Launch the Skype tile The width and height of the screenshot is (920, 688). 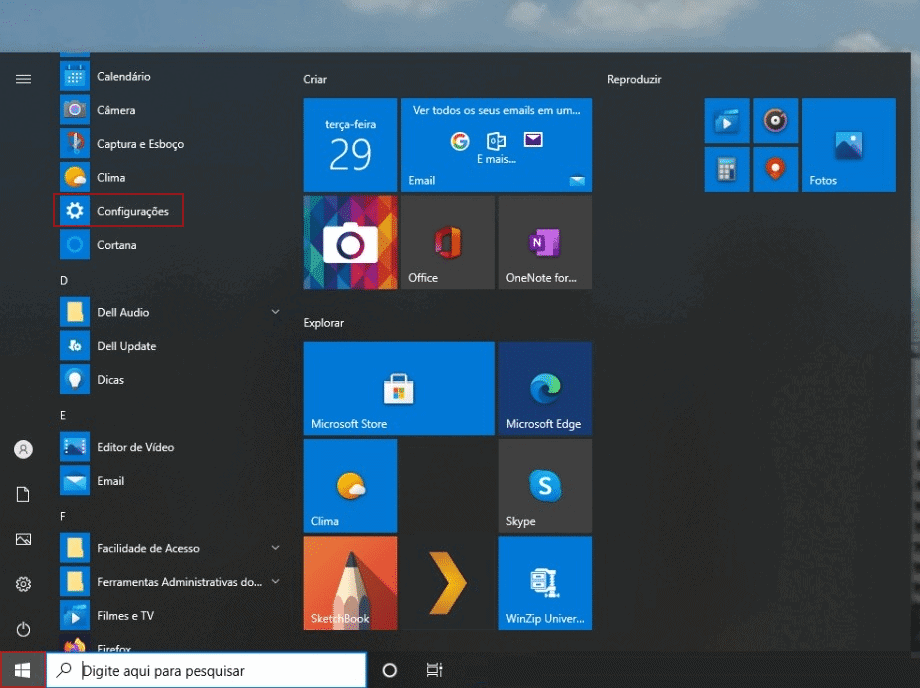pos(545,486)
